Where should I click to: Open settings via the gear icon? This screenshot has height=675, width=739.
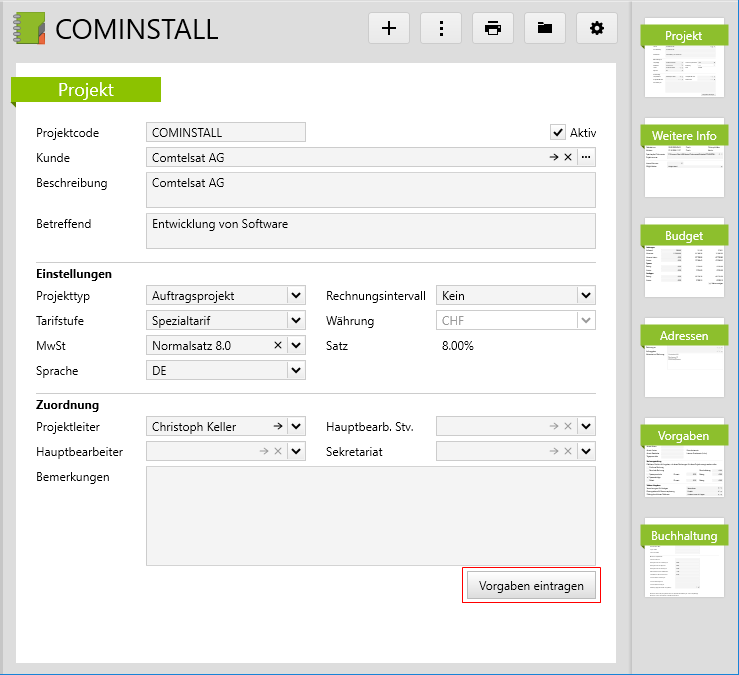point(597,28)
